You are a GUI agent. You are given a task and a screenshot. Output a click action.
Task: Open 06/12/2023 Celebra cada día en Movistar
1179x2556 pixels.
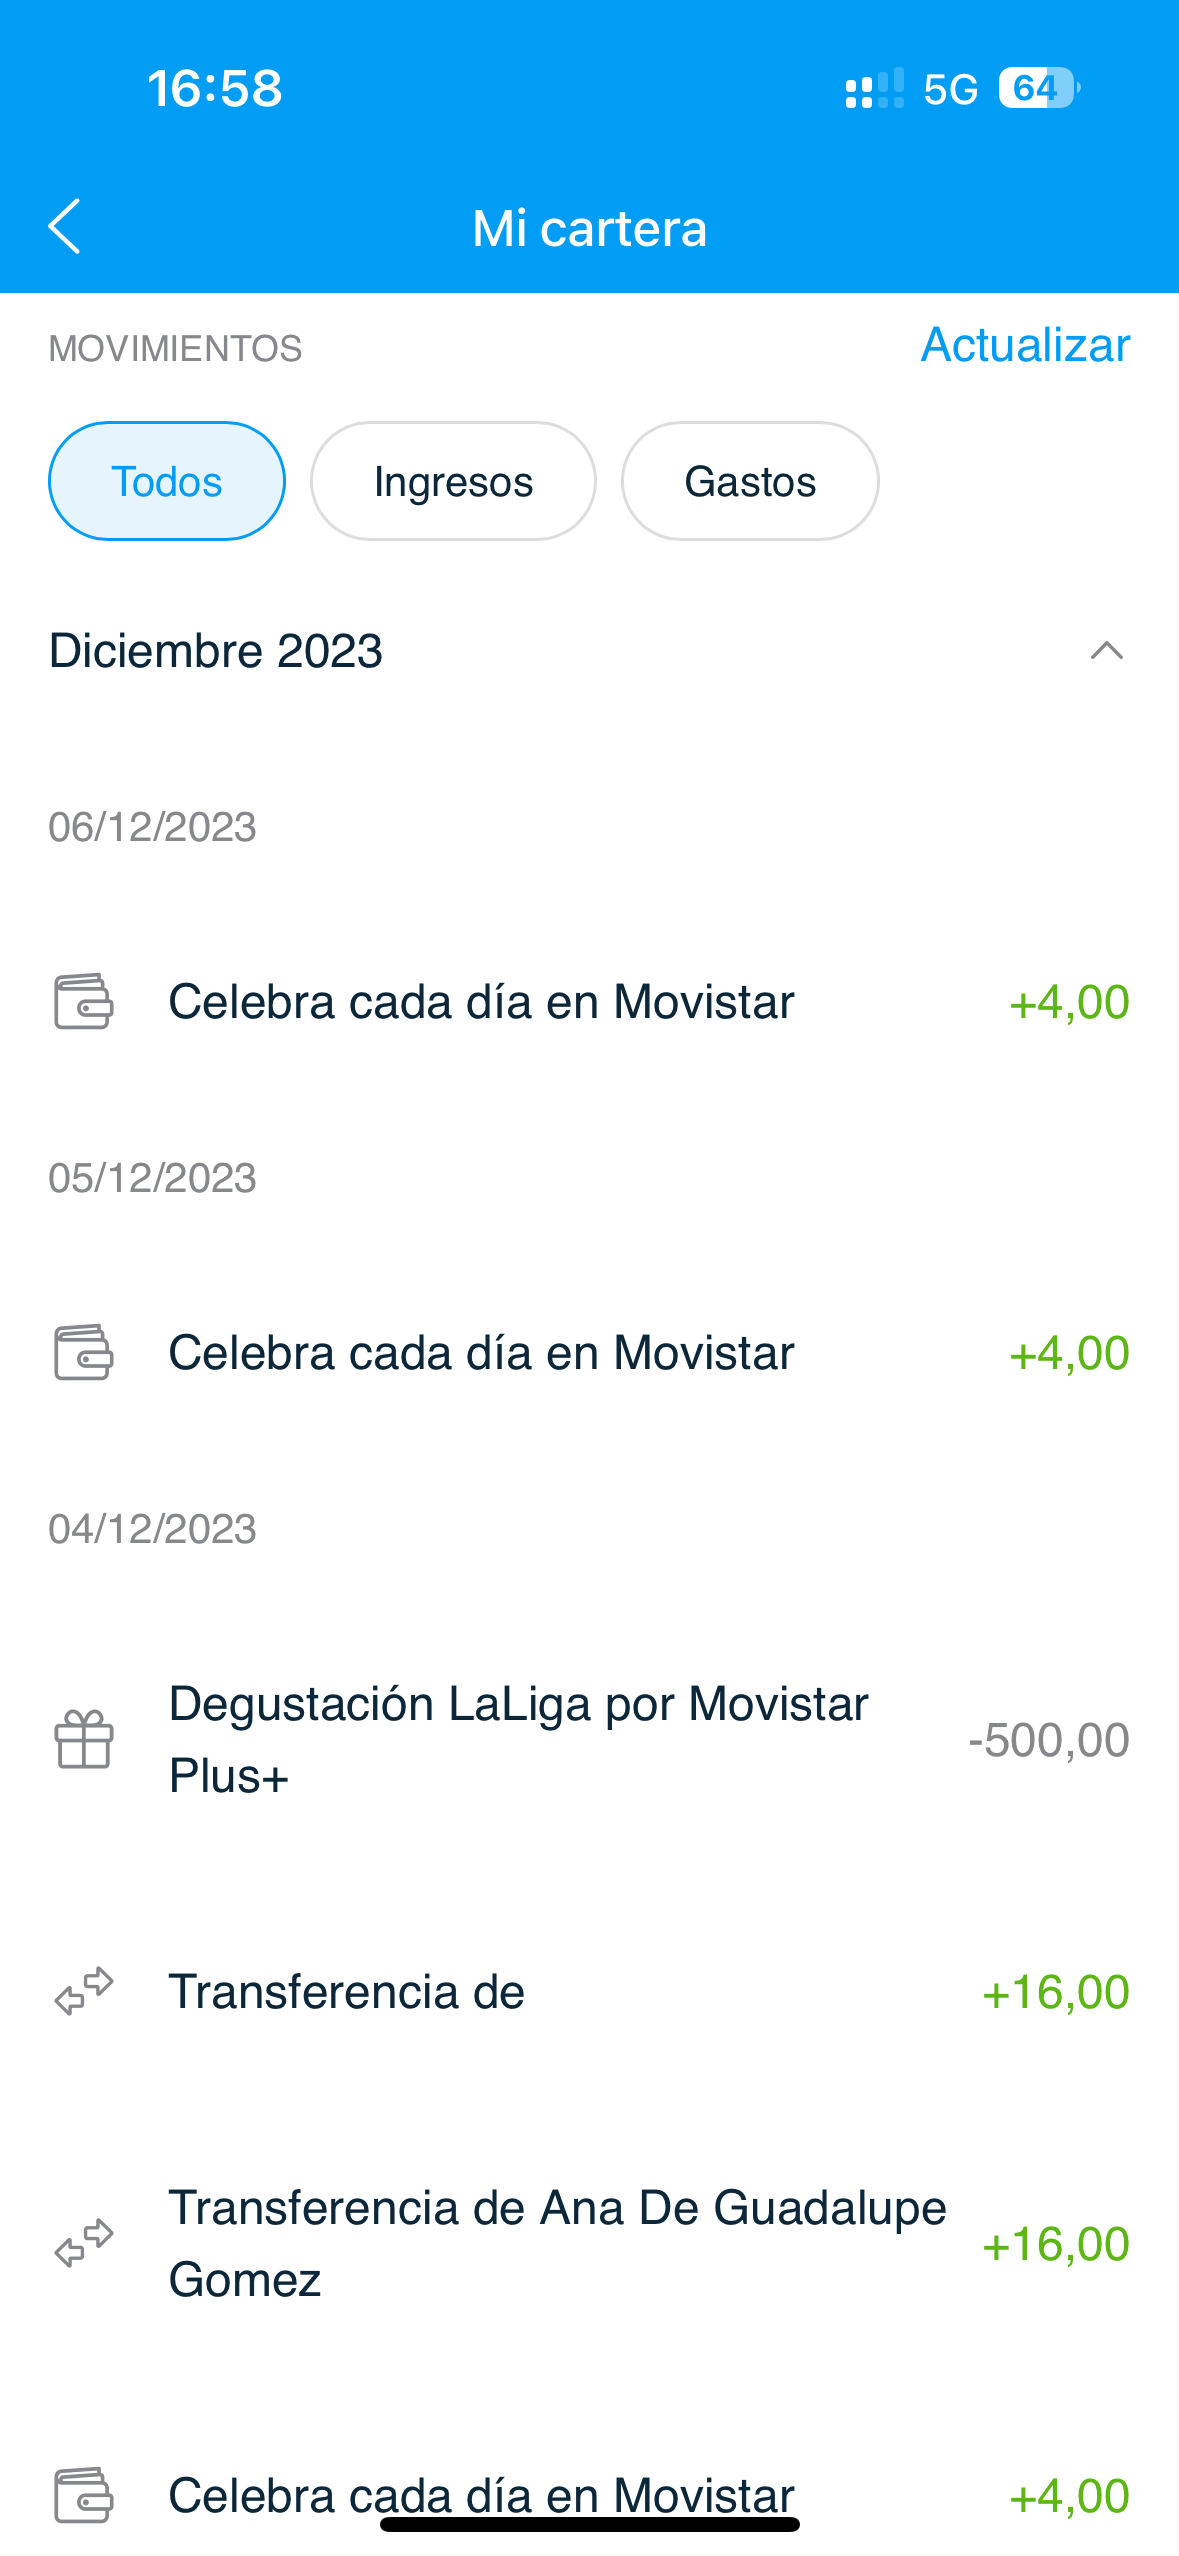[481, 1001]
